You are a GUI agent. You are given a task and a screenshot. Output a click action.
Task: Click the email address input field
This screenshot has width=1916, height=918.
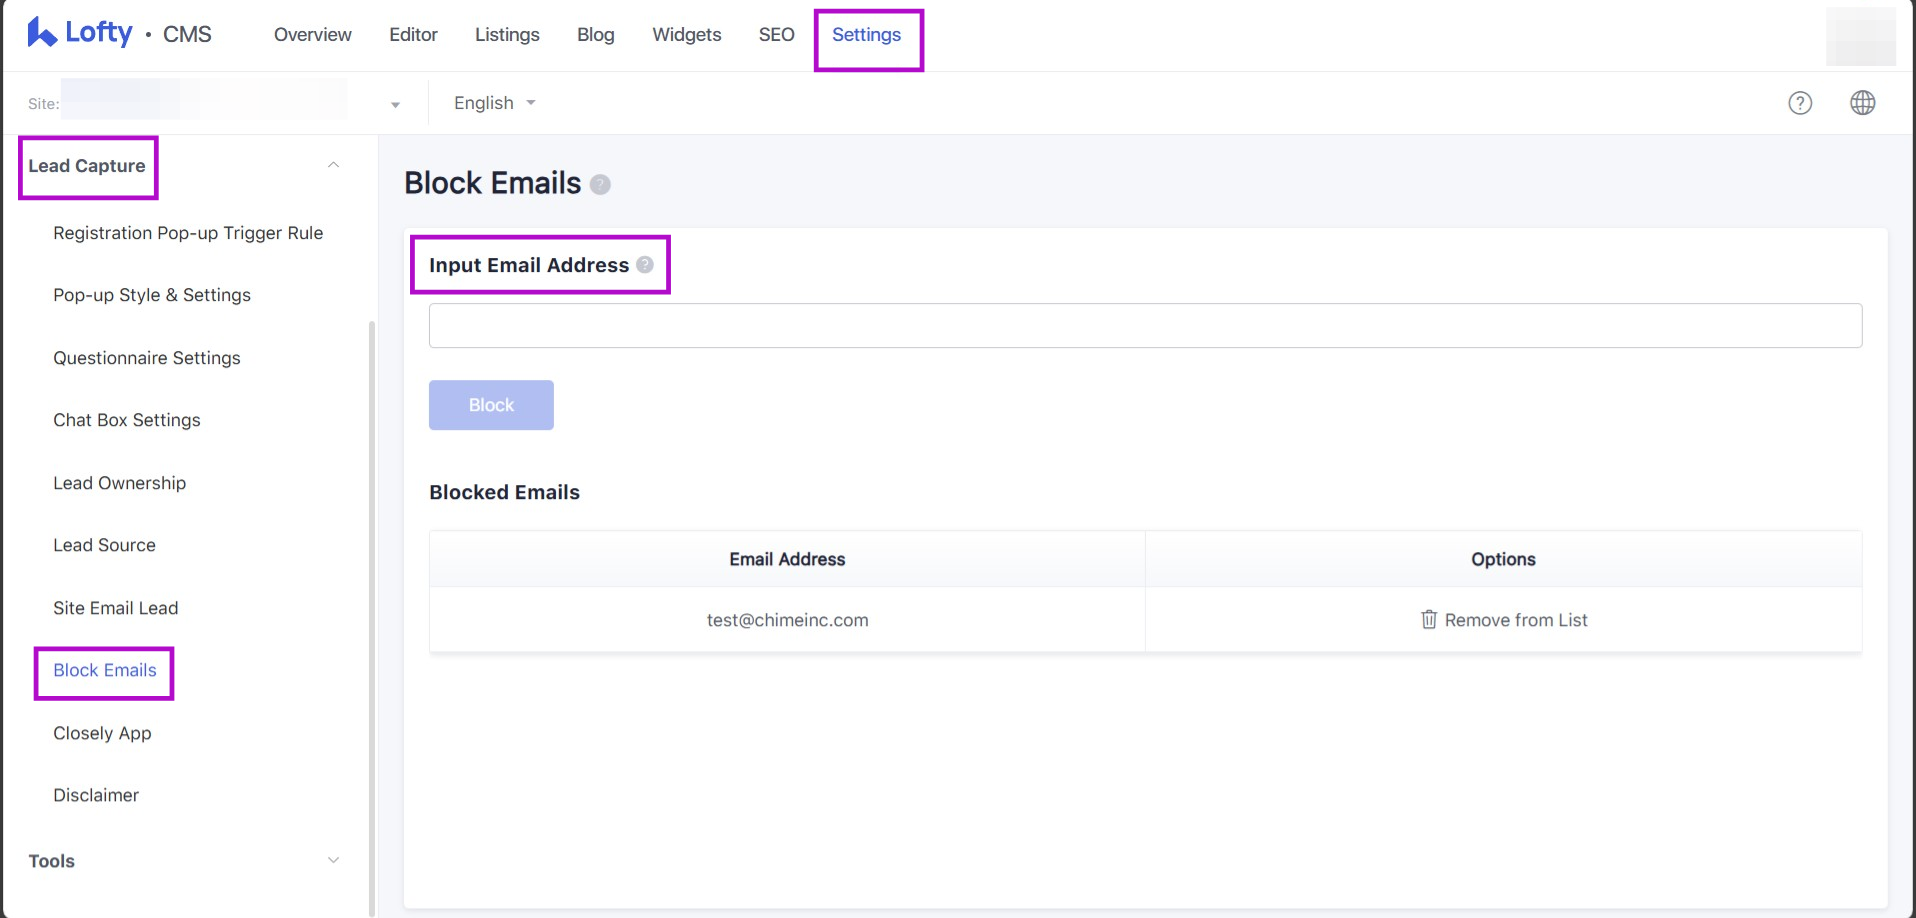tap(1145, 326)
